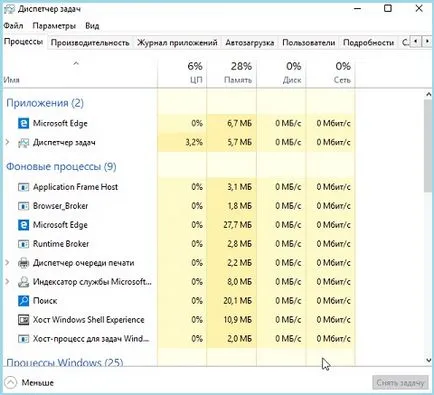Screen dimensions: 434x395
Task: Sort by the Диск column header
Action: pyautogui.click(x=281, y=73)
